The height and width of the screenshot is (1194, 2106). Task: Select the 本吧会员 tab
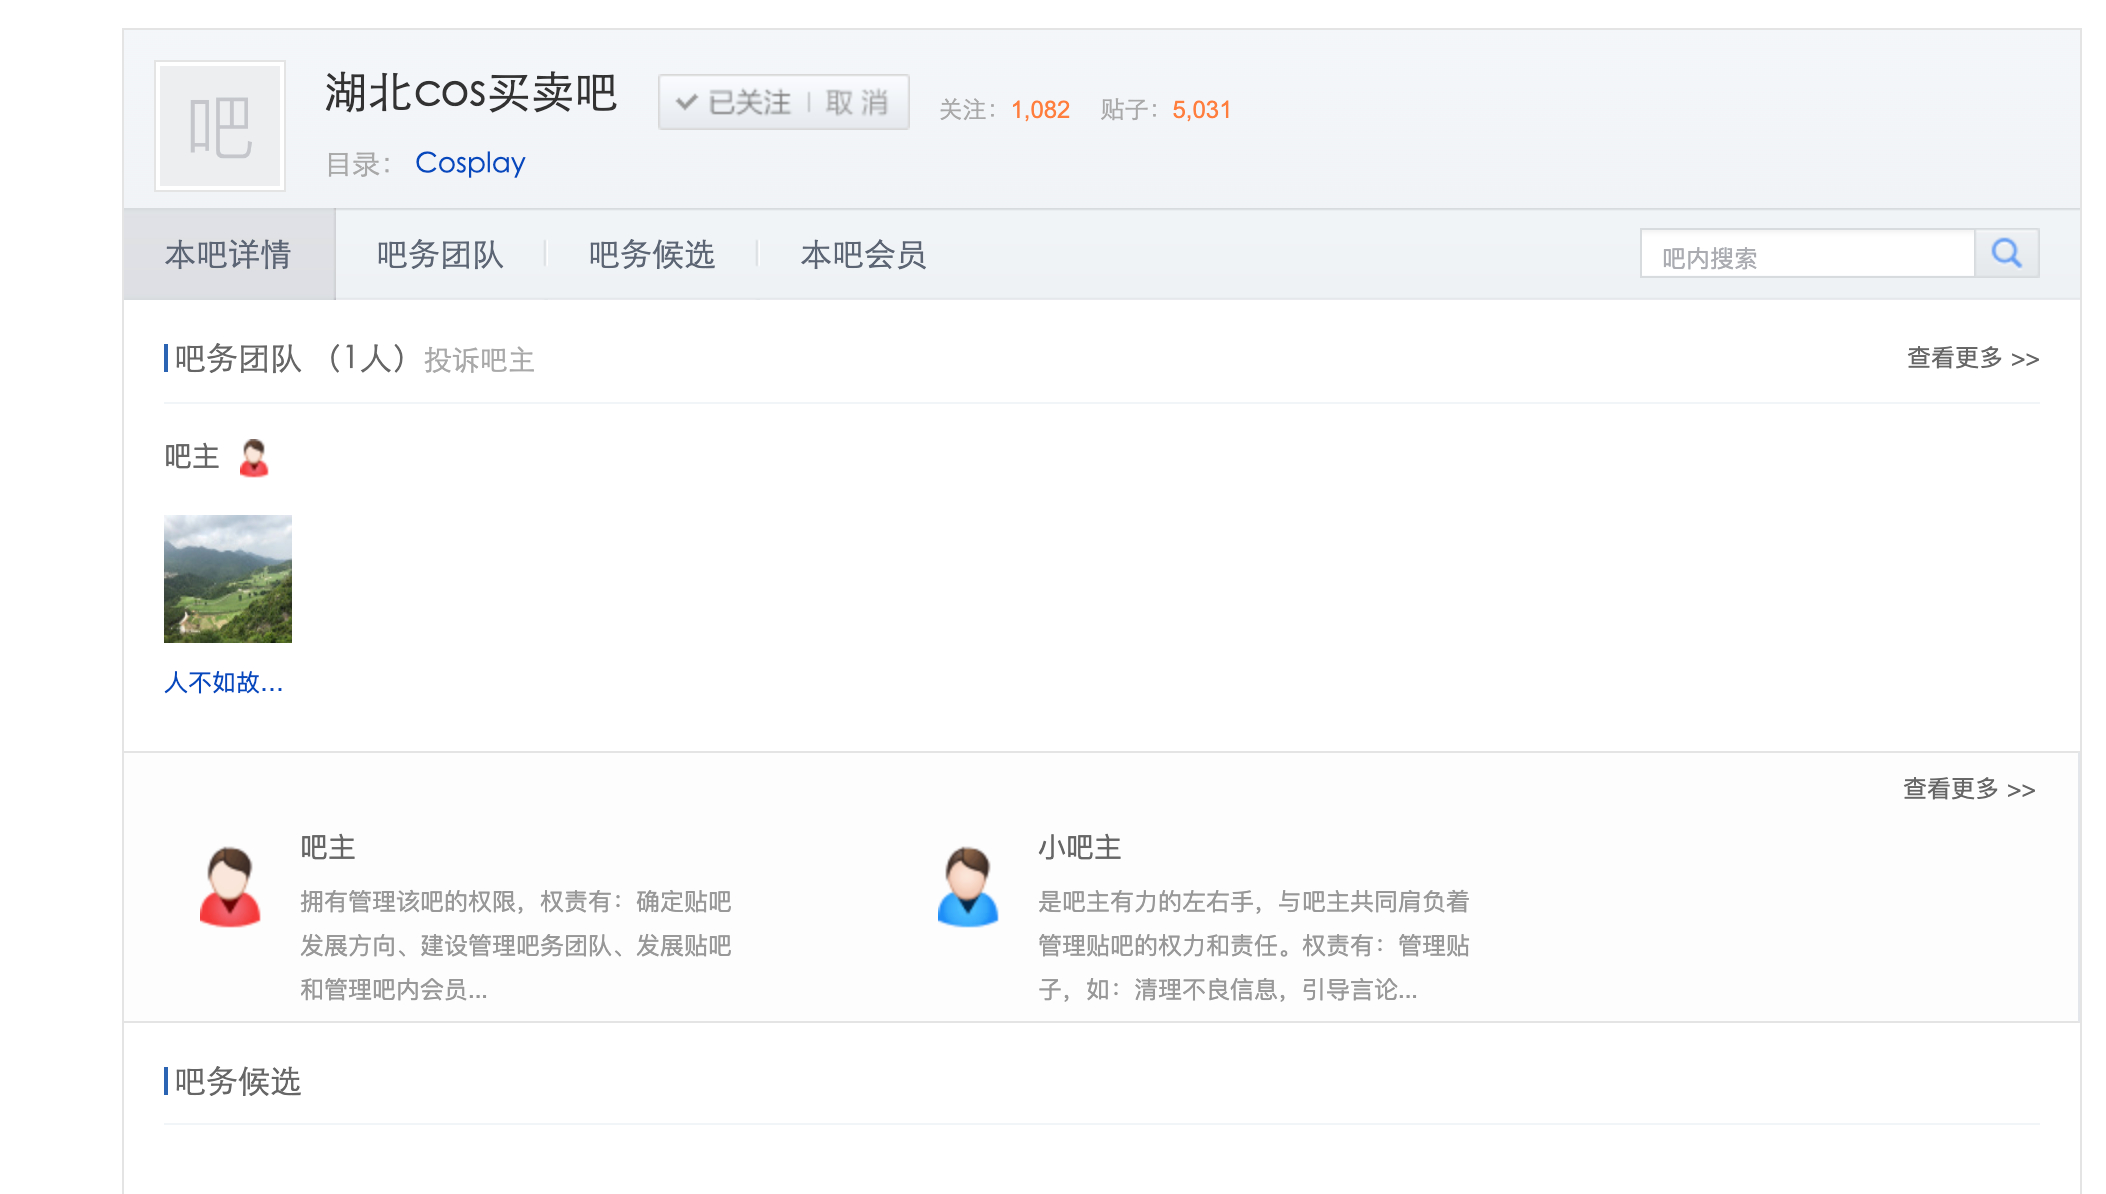[863, 255]
